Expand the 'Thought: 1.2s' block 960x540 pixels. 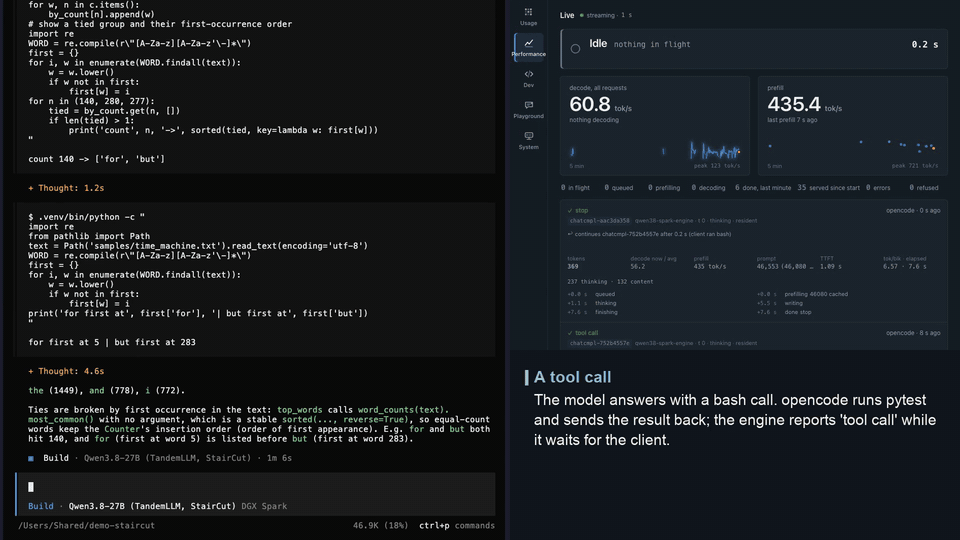[x=66, y=188]
